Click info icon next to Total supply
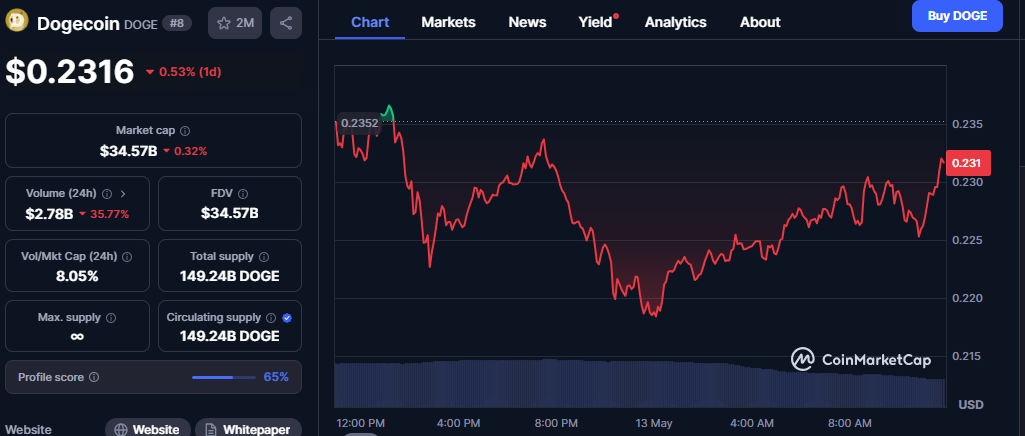Image resolution: width=1025 pixels, height=436 pixels. click(265, 257)
